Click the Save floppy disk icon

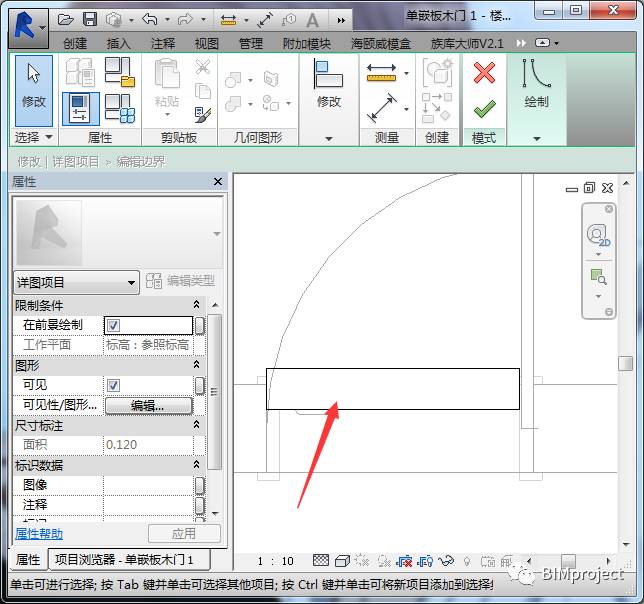tap(90, 19)
